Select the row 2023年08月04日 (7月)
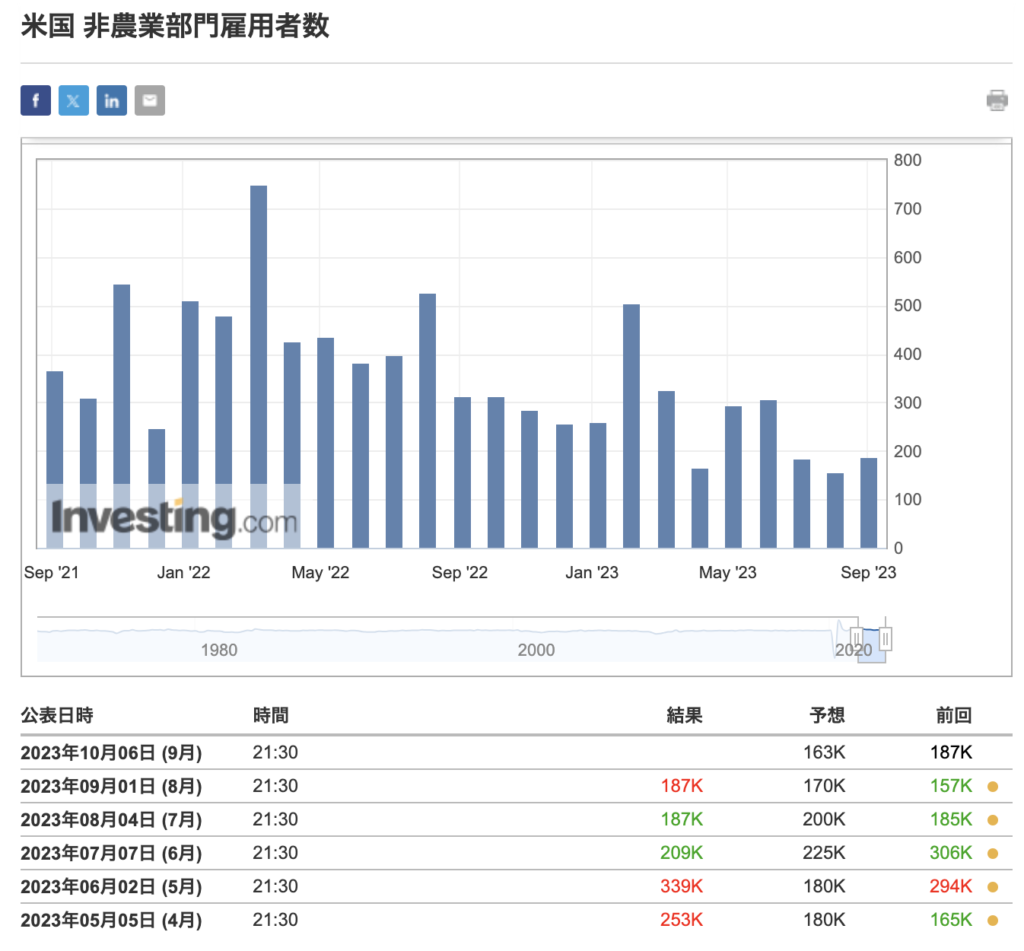 point(516,819)
